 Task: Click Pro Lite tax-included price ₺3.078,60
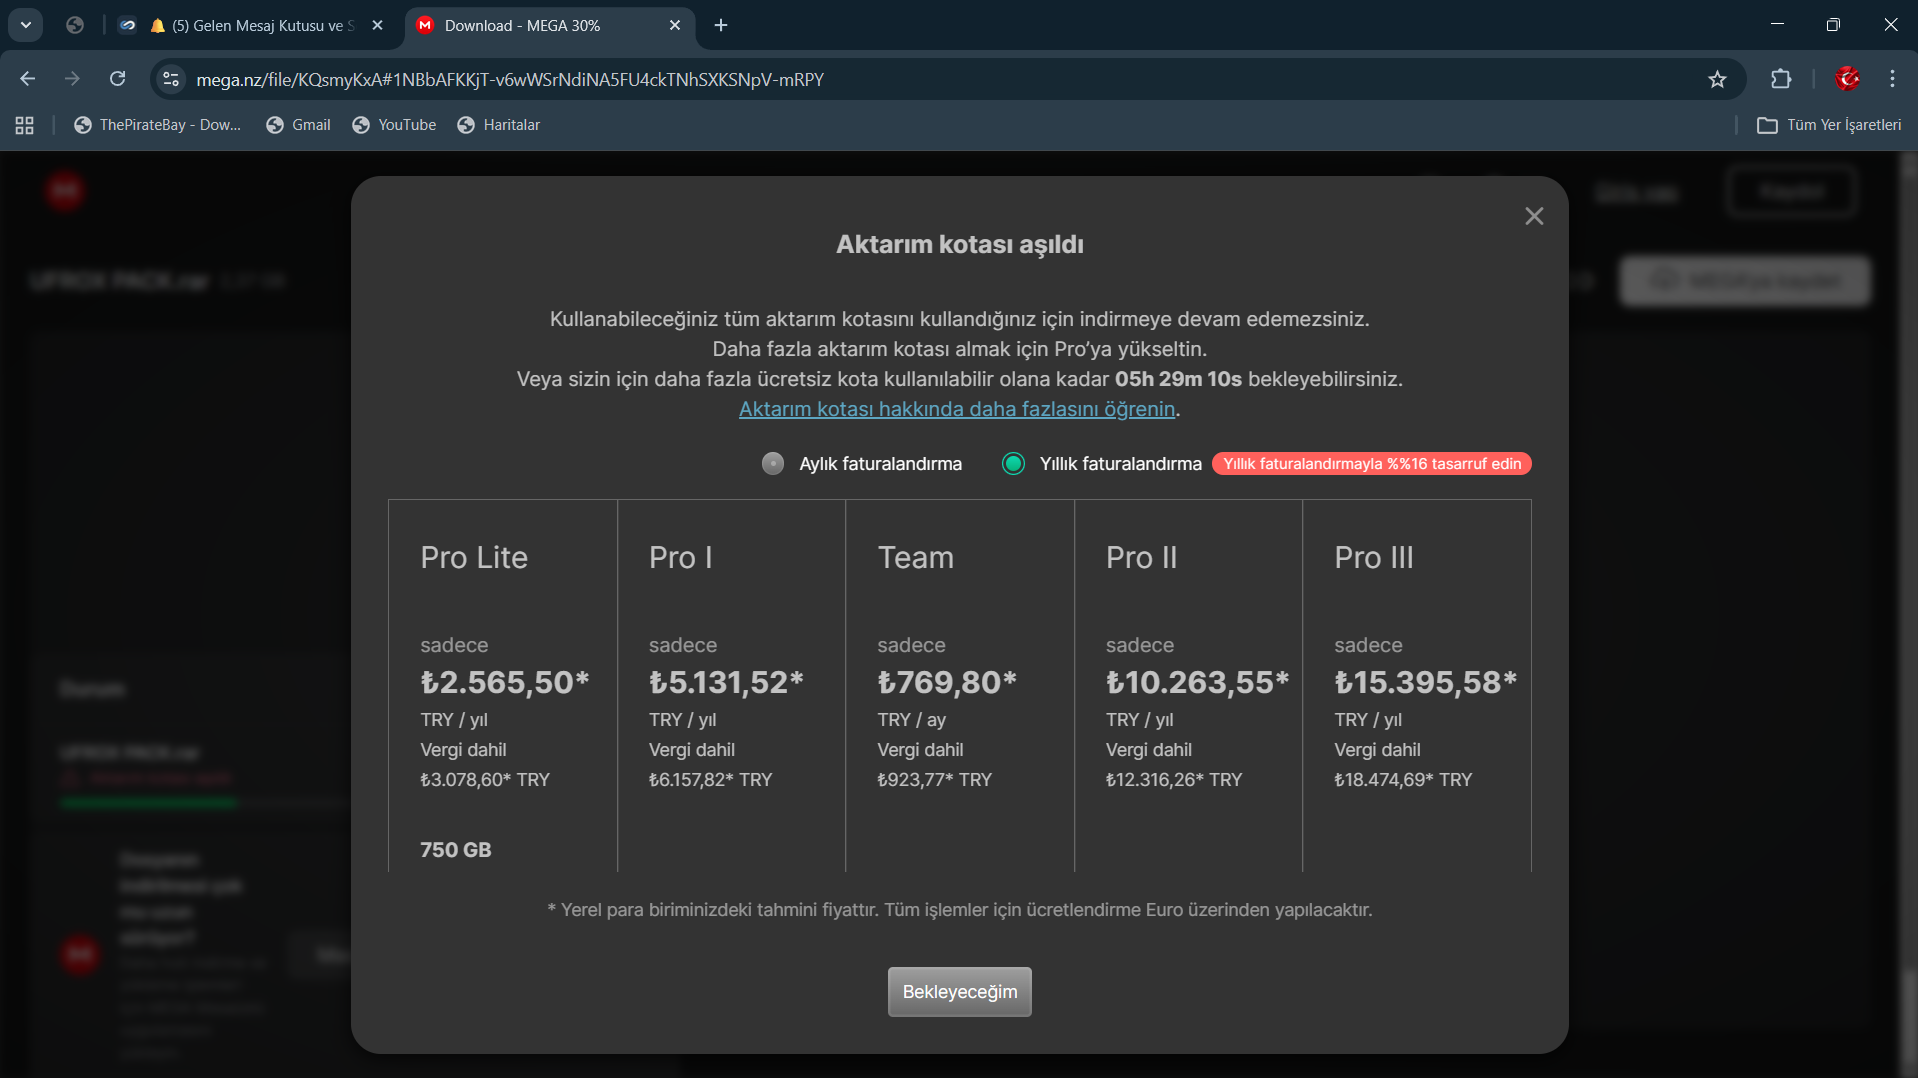point(485,780)
